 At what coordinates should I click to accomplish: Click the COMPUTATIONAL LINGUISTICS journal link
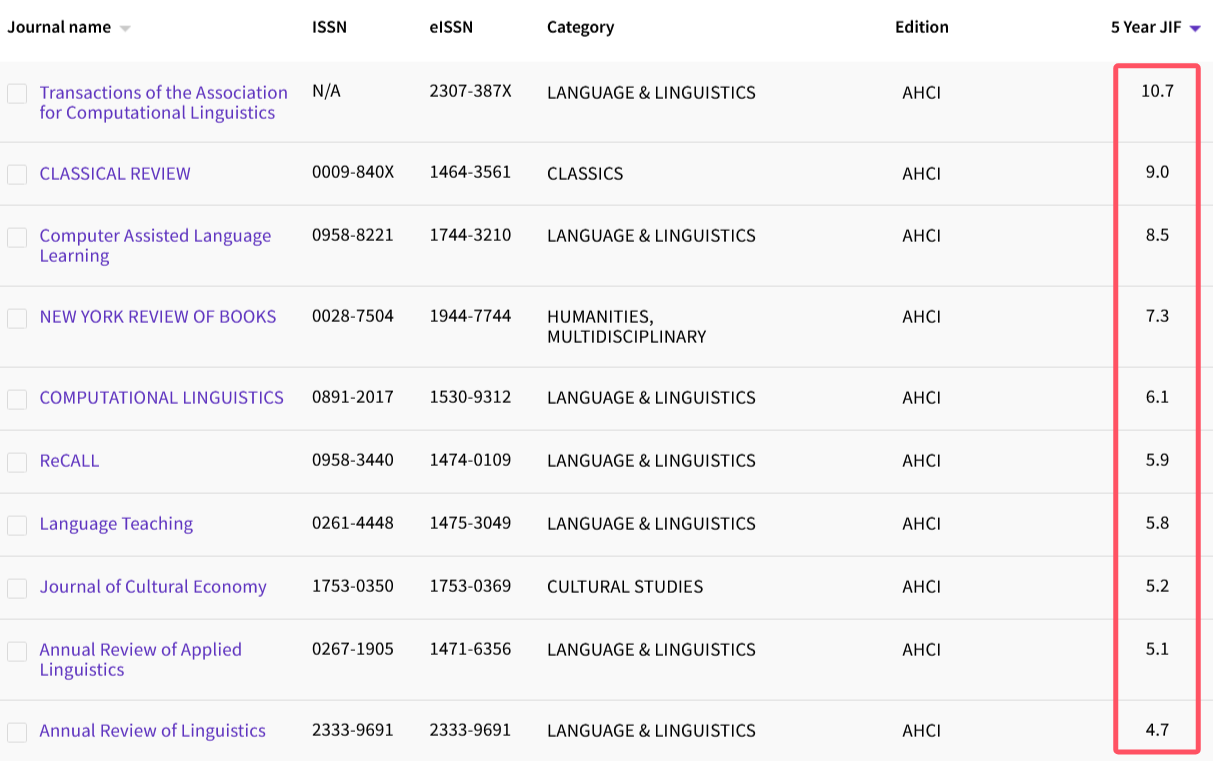(x=161, y=398)
